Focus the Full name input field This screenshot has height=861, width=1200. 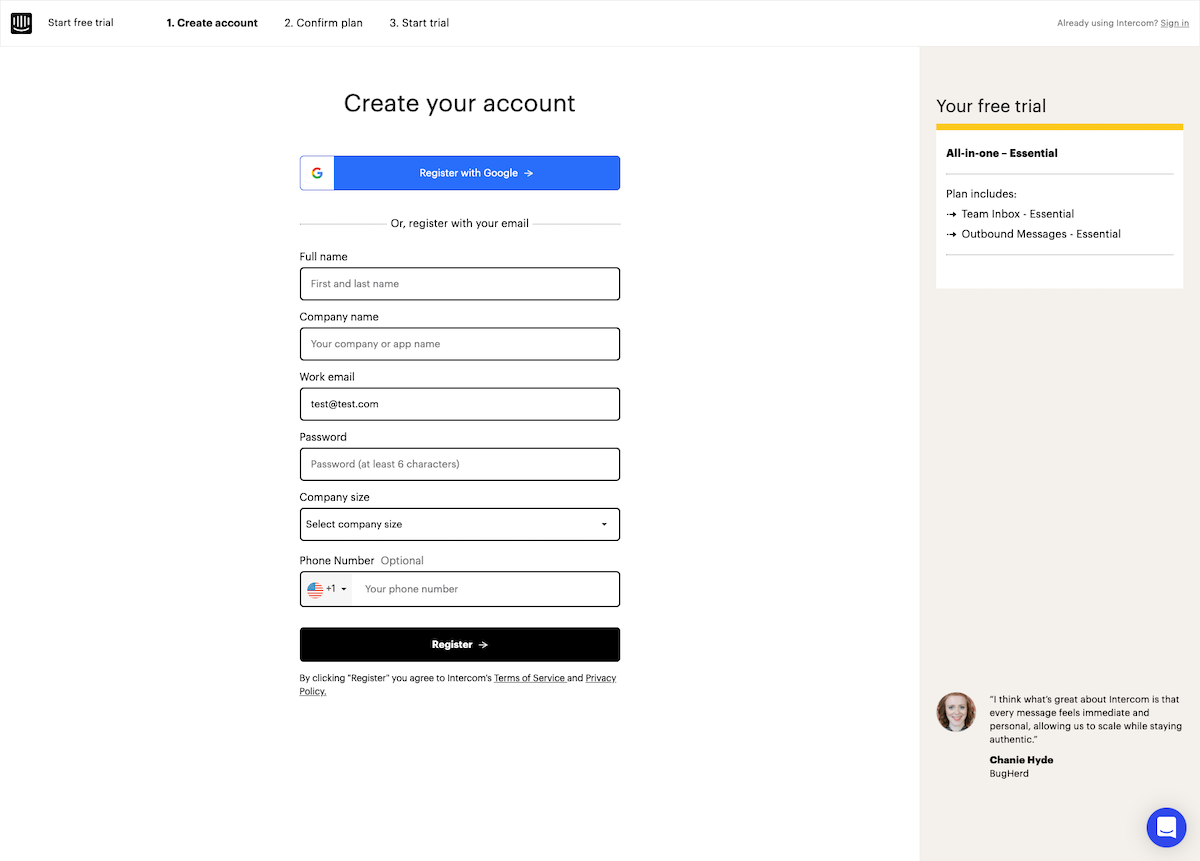460,284
